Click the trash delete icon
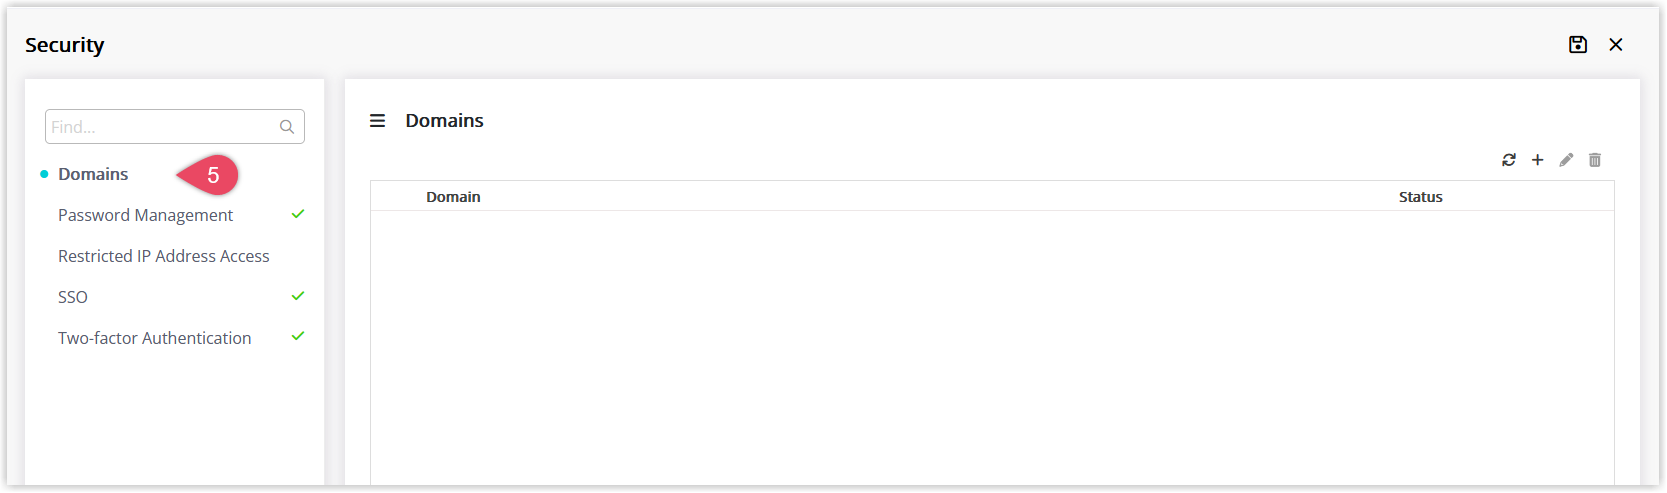1667x493 pixels. click(1595, 160)
